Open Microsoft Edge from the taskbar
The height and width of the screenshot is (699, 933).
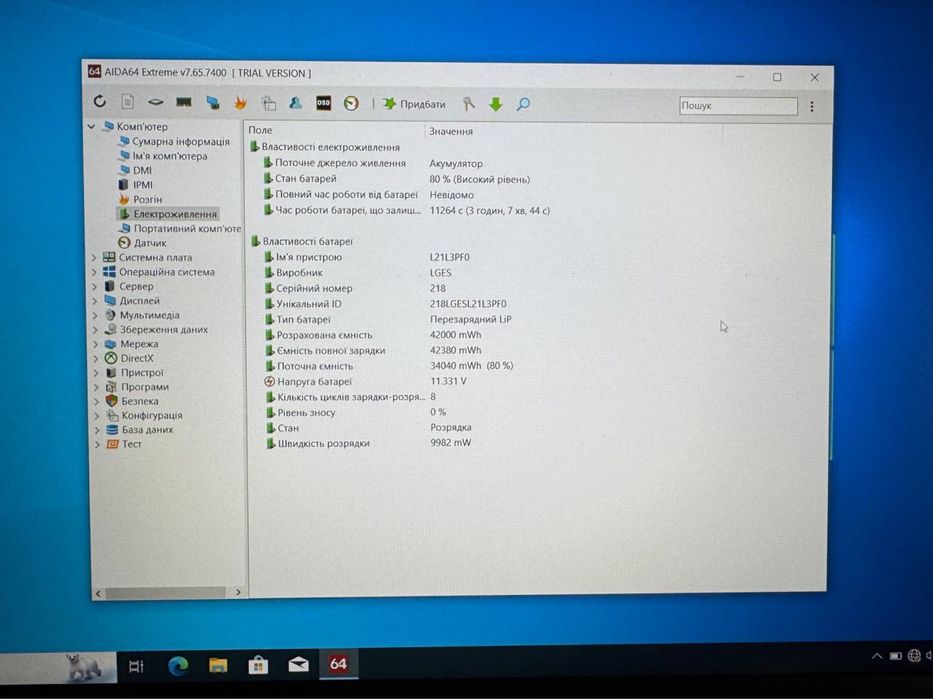pyautogui.click(x=178, y=665)
